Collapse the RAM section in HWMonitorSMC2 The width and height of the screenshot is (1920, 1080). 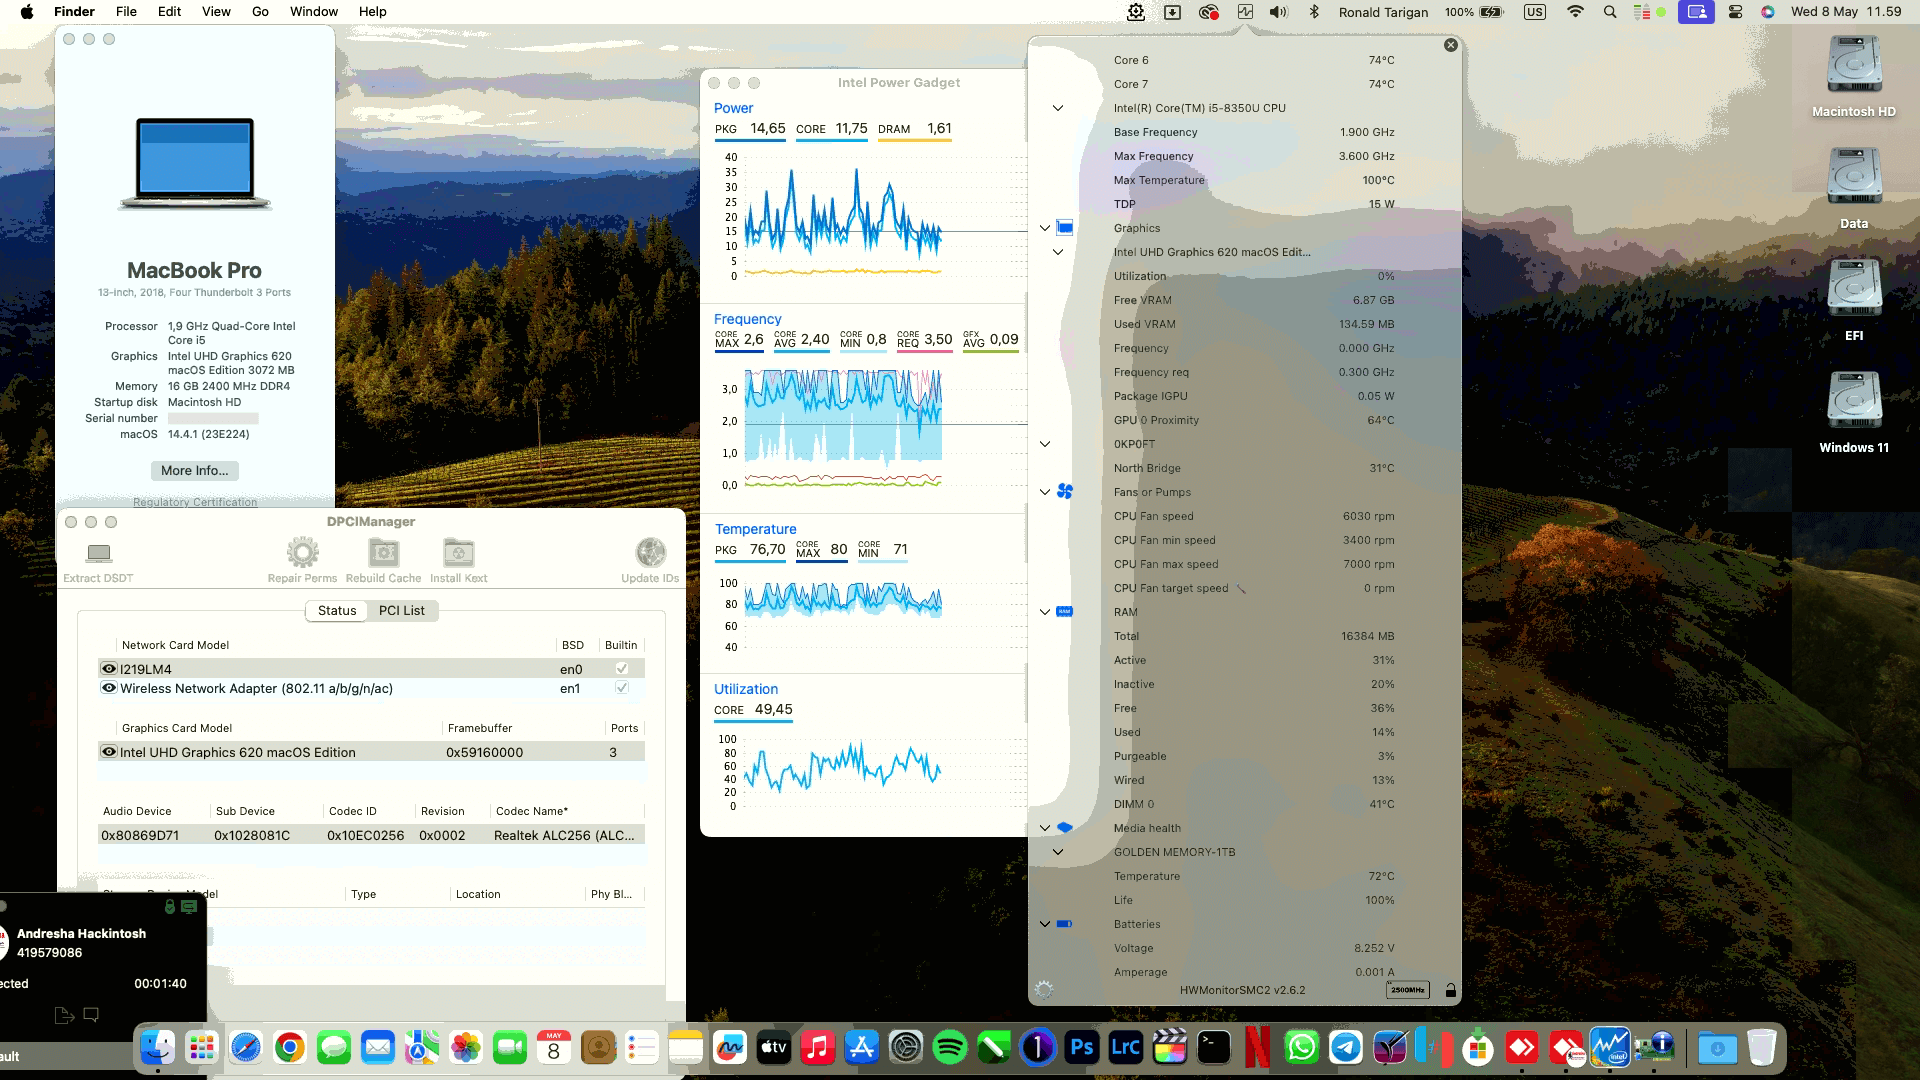tap(1044, 611)
